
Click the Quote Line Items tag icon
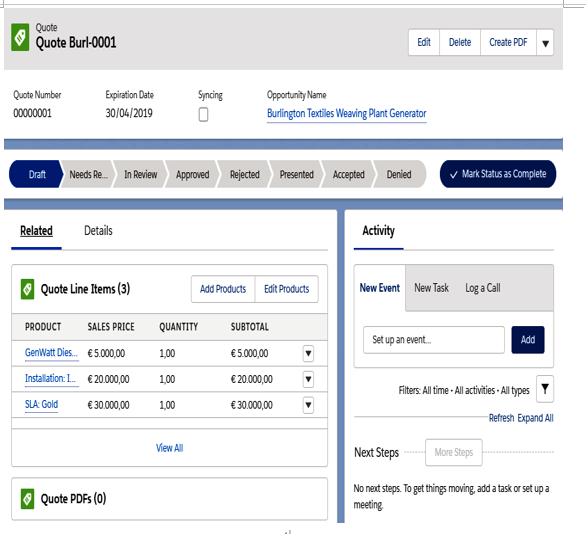27,289
